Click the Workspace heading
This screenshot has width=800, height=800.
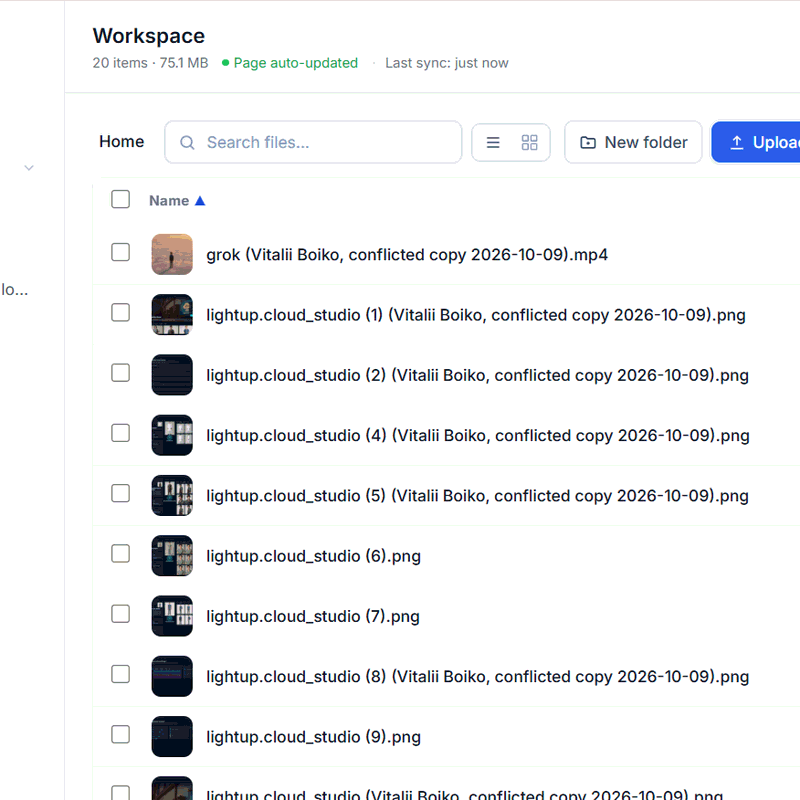coord(148,36)
